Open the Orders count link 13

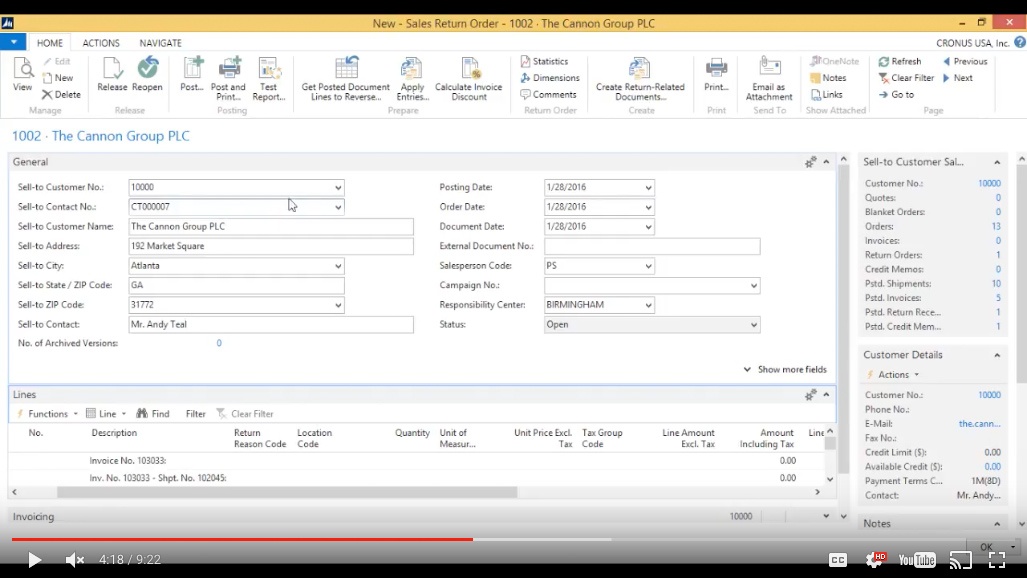(x=996, y=226)
